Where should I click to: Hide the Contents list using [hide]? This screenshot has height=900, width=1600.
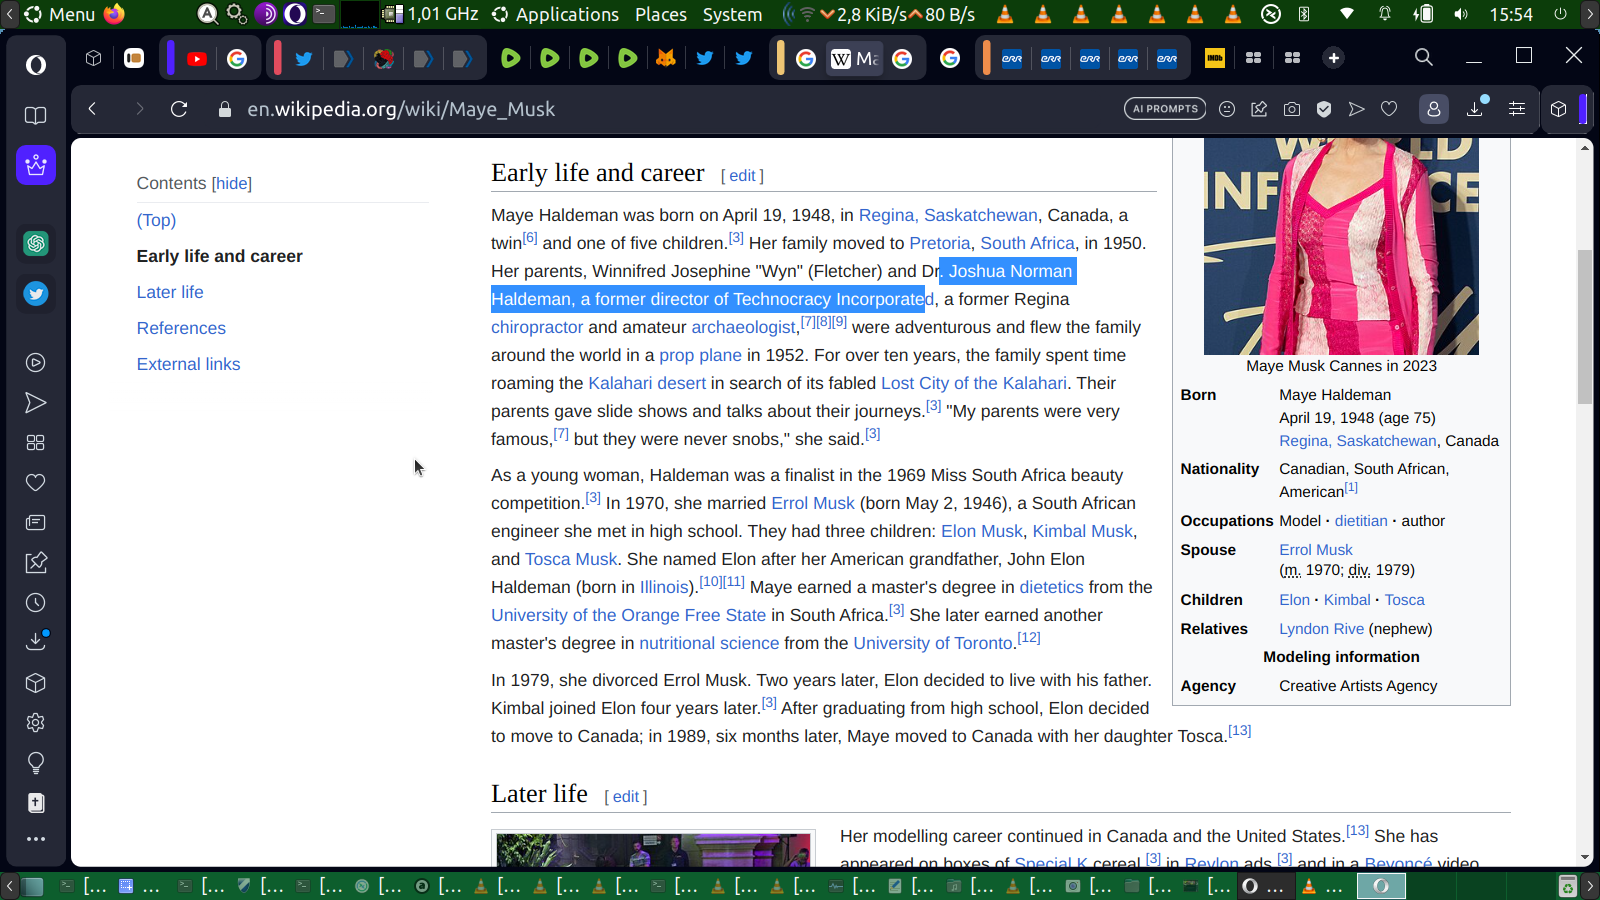232,183
